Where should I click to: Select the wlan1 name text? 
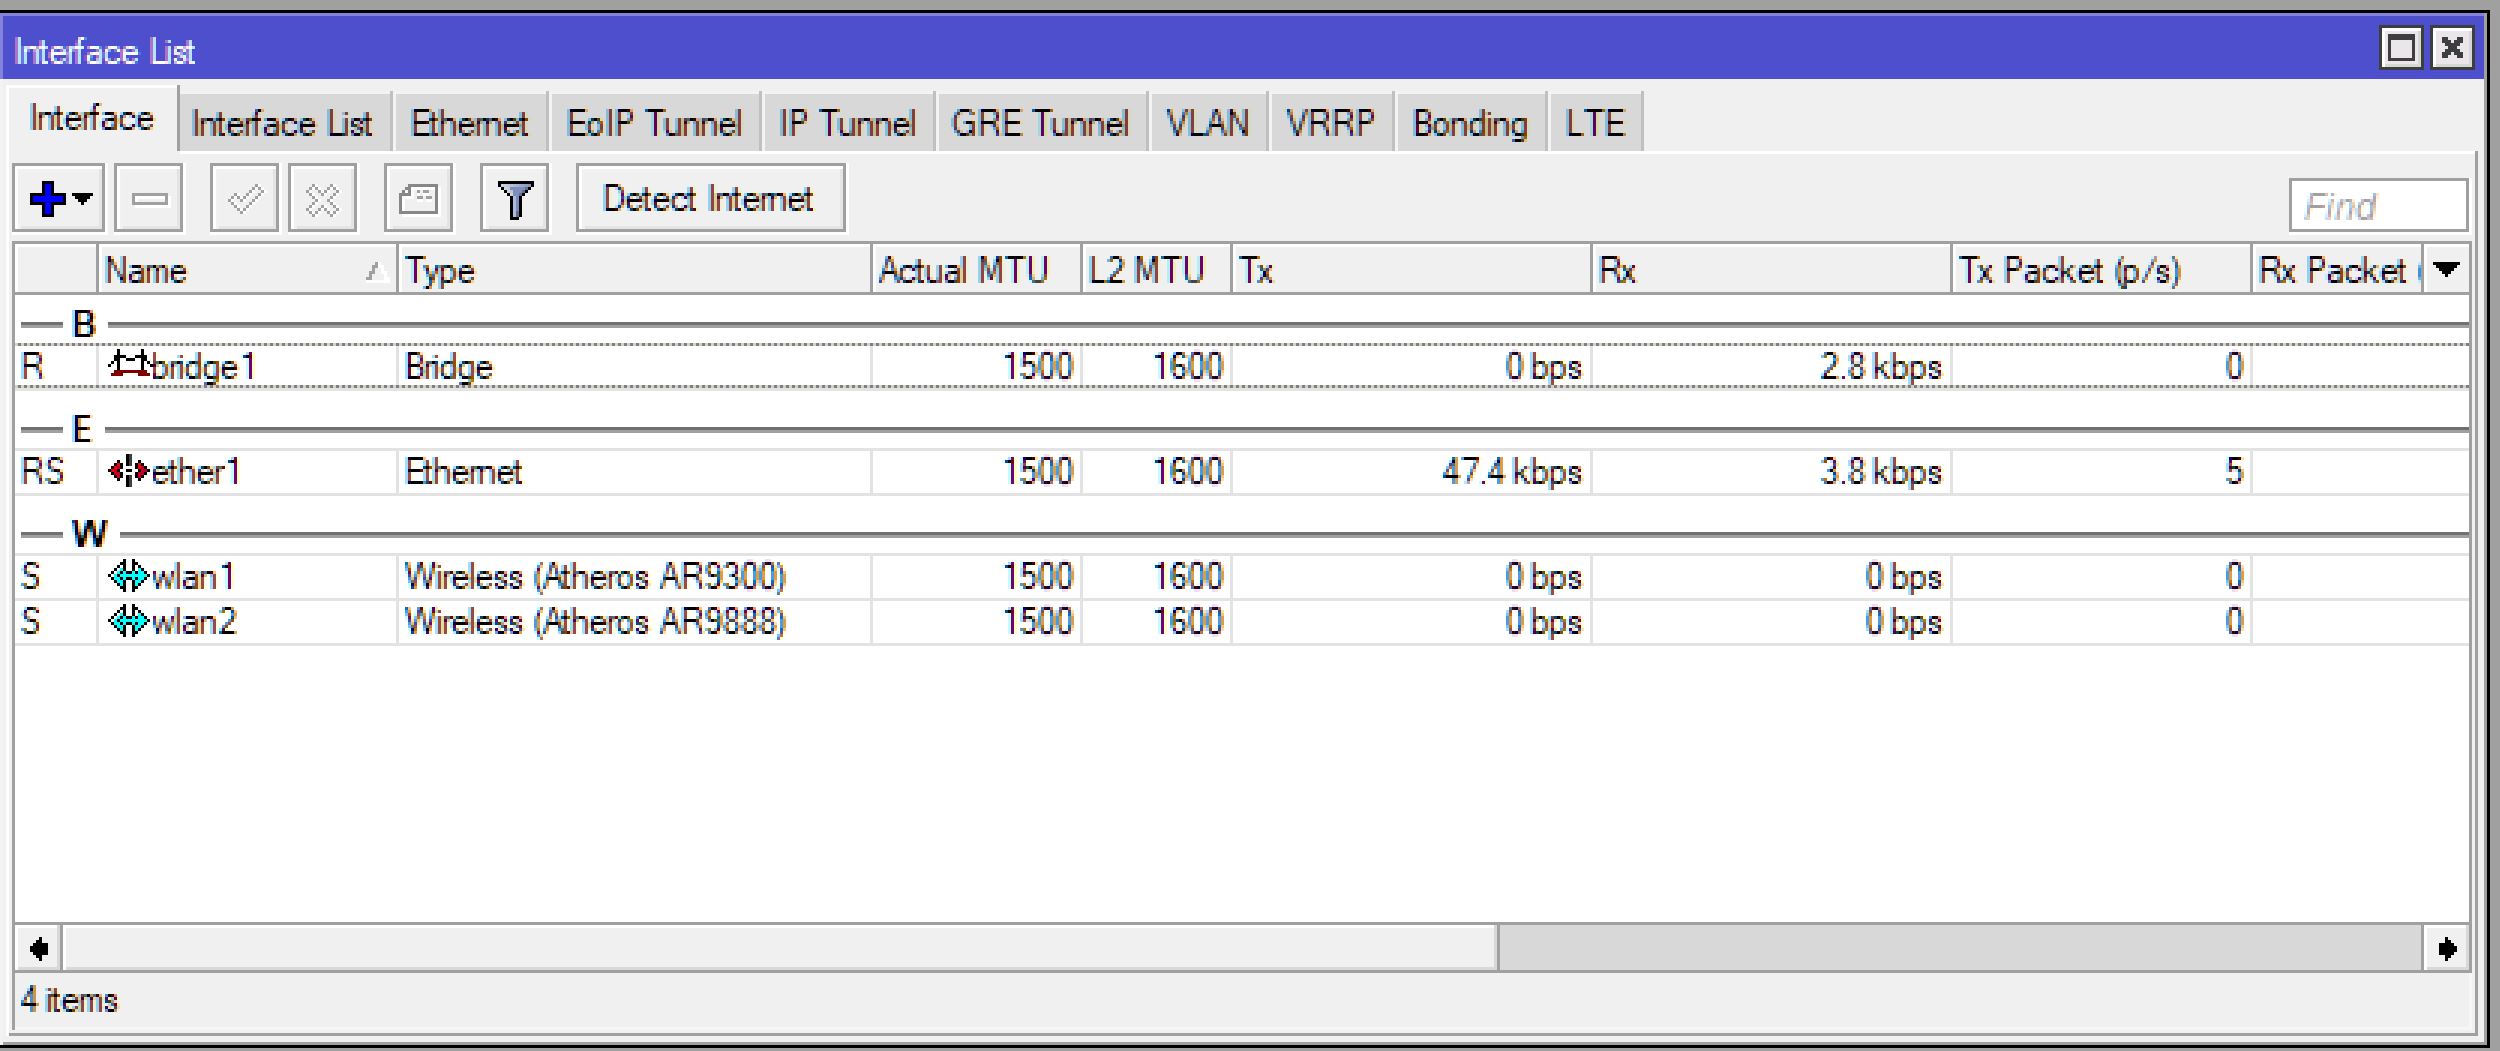pyautogui.click(x=193, y=576)
